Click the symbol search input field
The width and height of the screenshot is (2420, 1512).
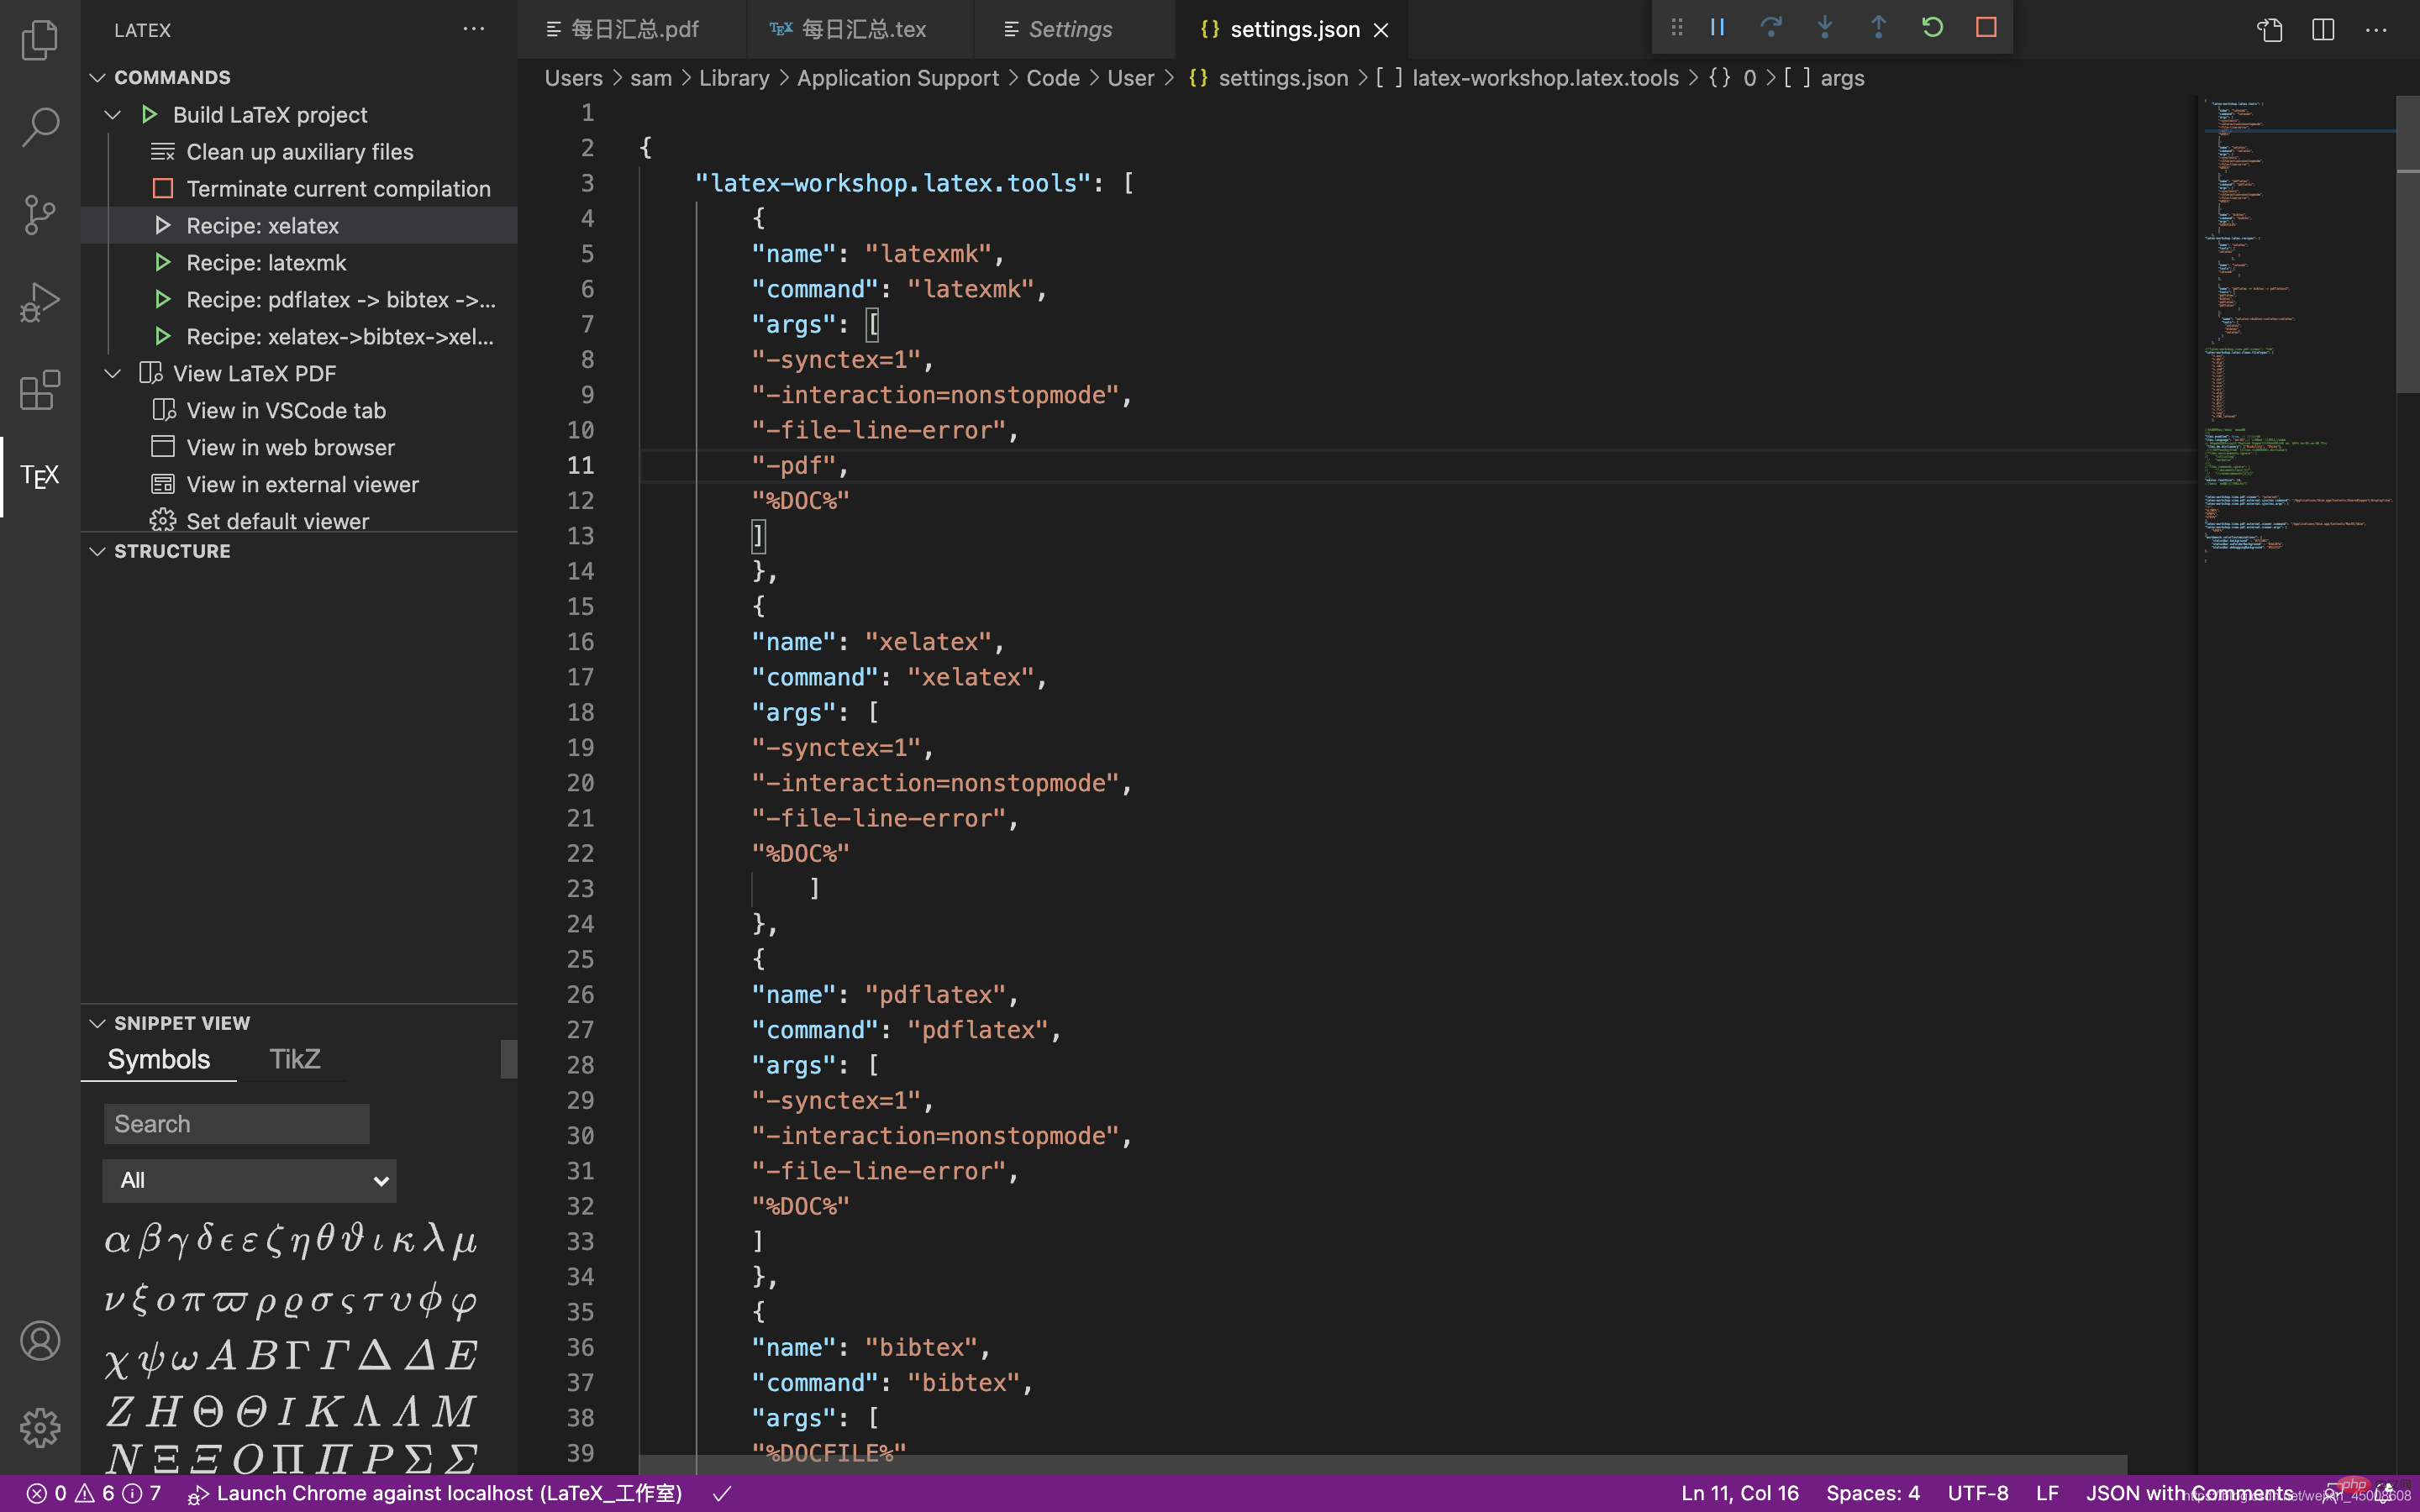click(x=235, y=1121)
